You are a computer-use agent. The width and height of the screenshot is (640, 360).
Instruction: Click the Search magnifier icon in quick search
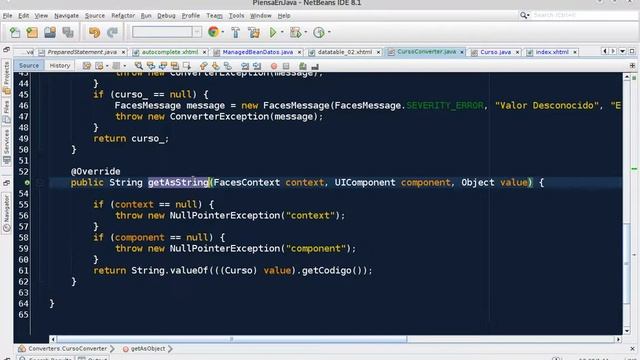coord(524,15)
